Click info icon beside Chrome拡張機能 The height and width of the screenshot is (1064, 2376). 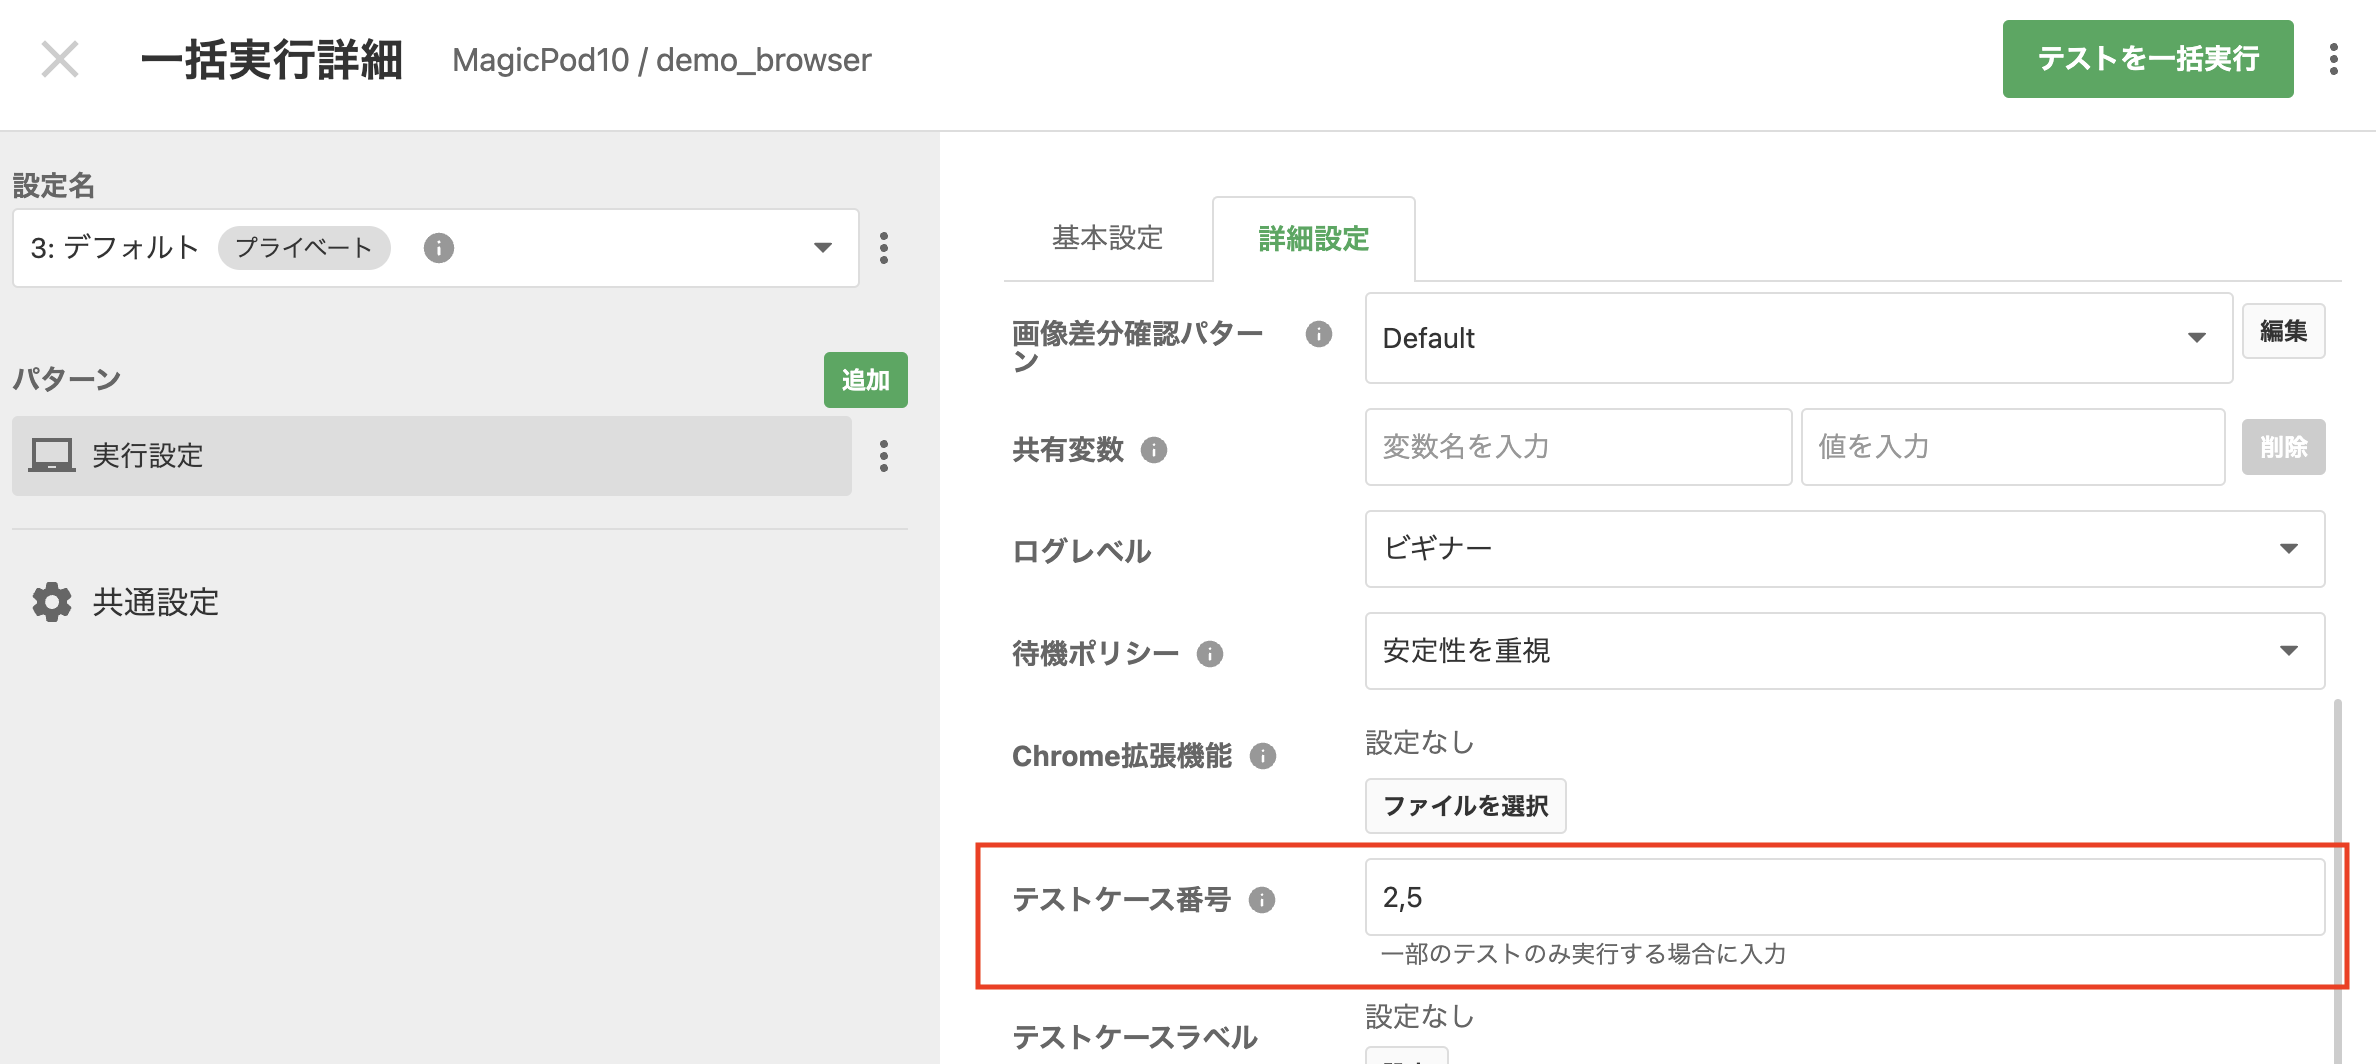tap(1263, 756)
